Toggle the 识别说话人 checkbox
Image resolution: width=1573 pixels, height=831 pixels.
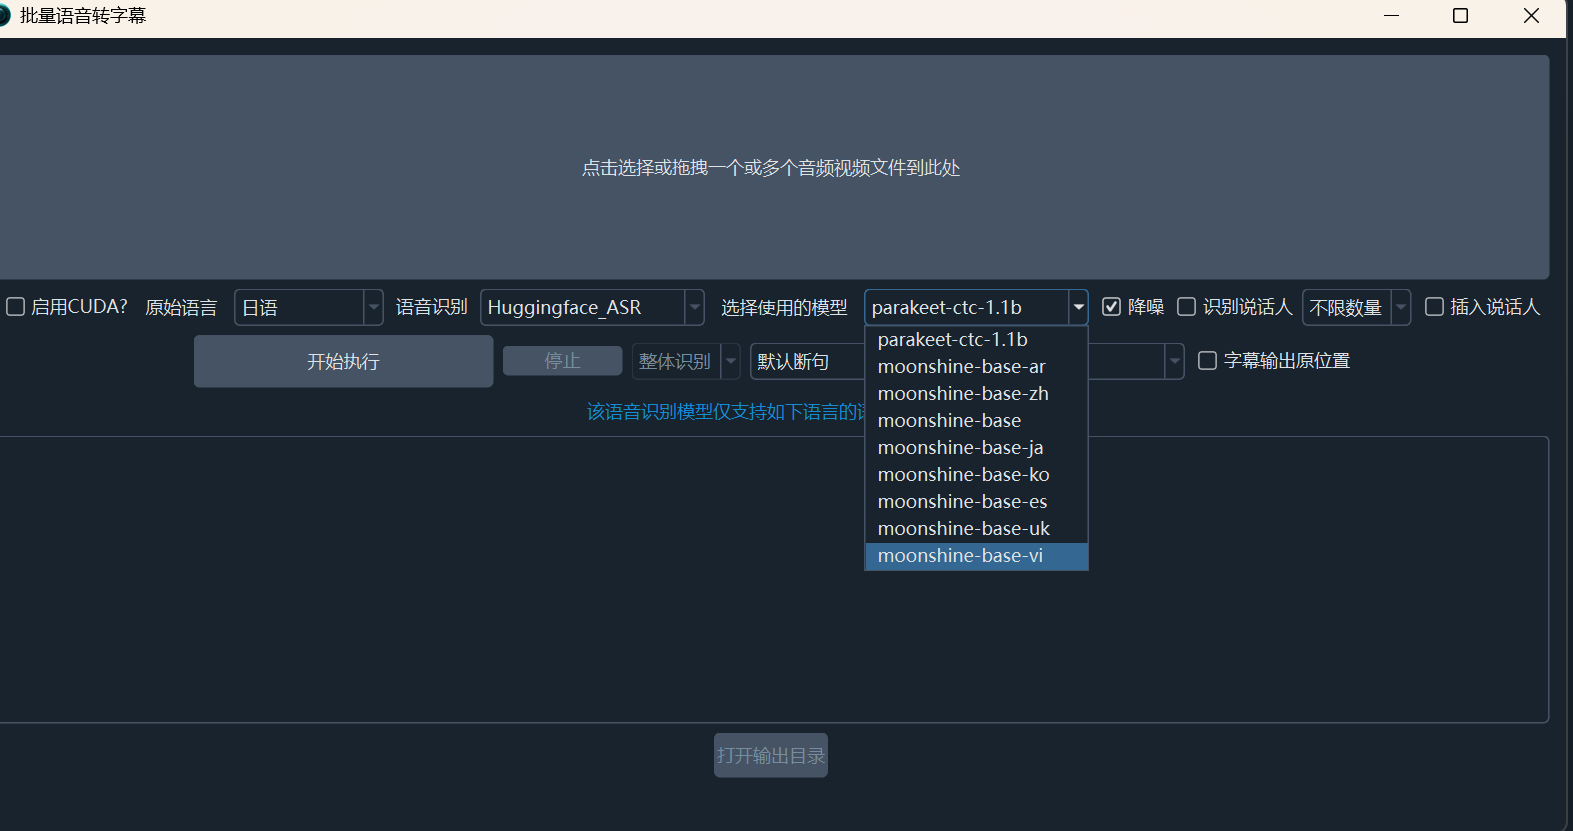(1186, 307)
